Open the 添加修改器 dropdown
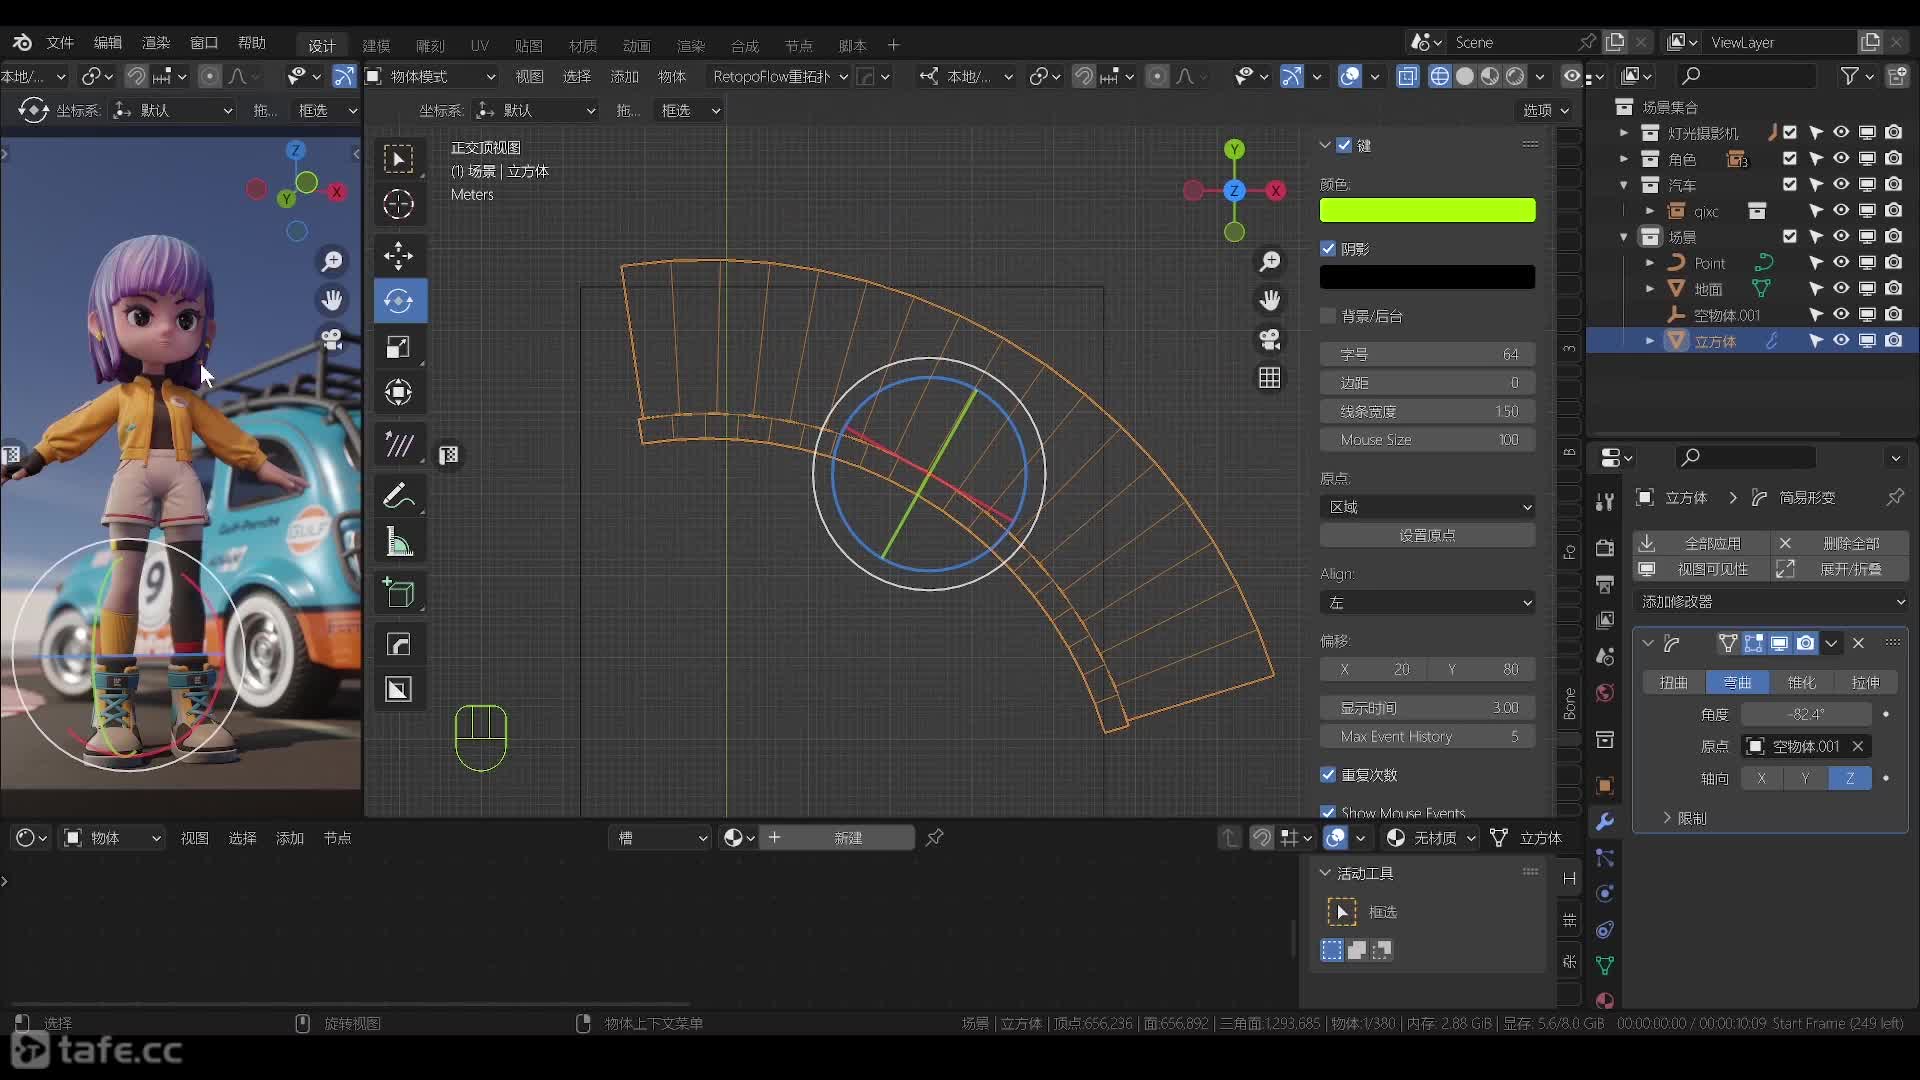 pos(1771,602)
